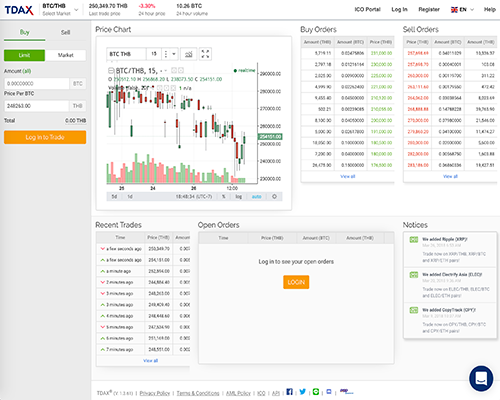The width and height of the screenshot is (500, 400).
Task: Click the Recent Trades Time column header
Action: point(120,237)
